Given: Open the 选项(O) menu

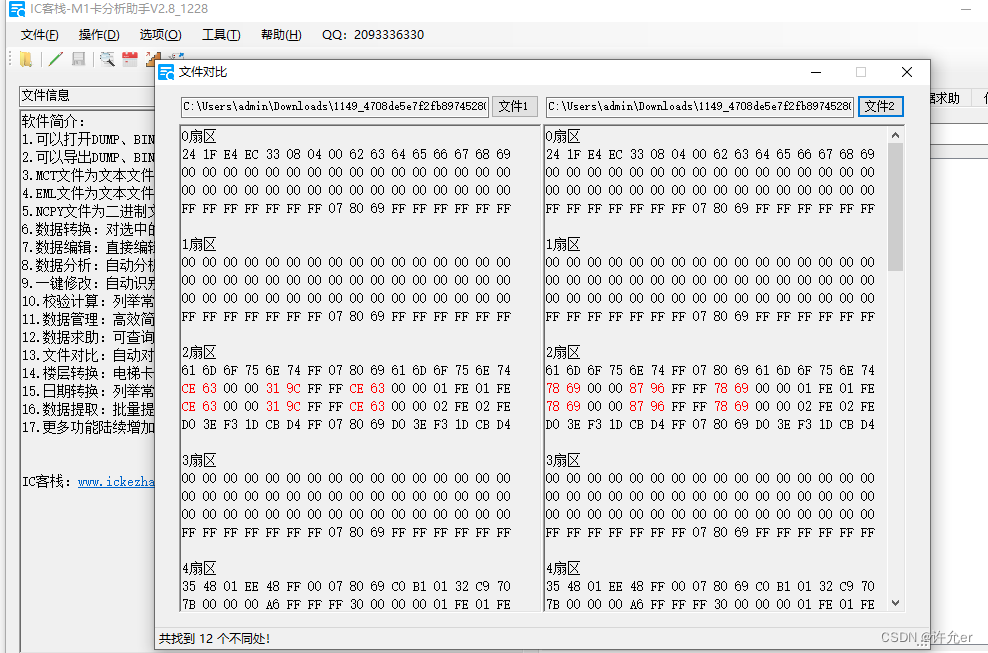Looking at the screenshot, I should pos(158,33).
